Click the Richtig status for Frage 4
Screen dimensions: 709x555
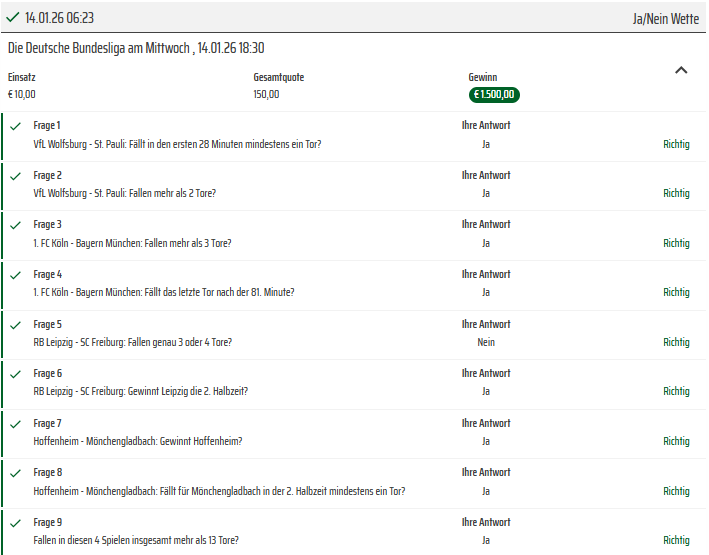(676, 292)
